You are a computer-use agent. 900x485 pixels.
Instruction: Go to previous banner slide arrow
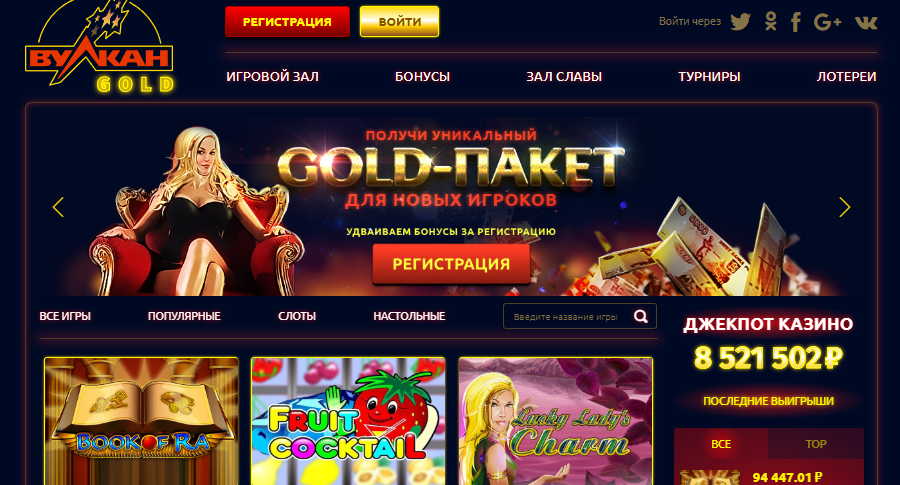pyautogui.click(x=58, y=207)
